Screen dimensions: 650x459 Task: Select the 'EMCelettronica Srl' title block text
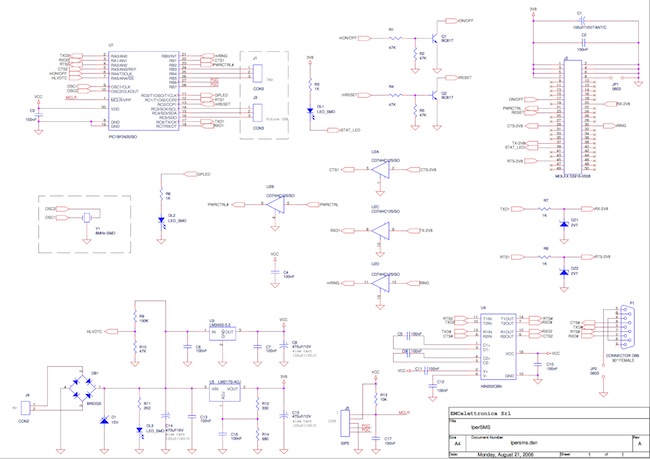pyautogui.click(x=481, y=413)
